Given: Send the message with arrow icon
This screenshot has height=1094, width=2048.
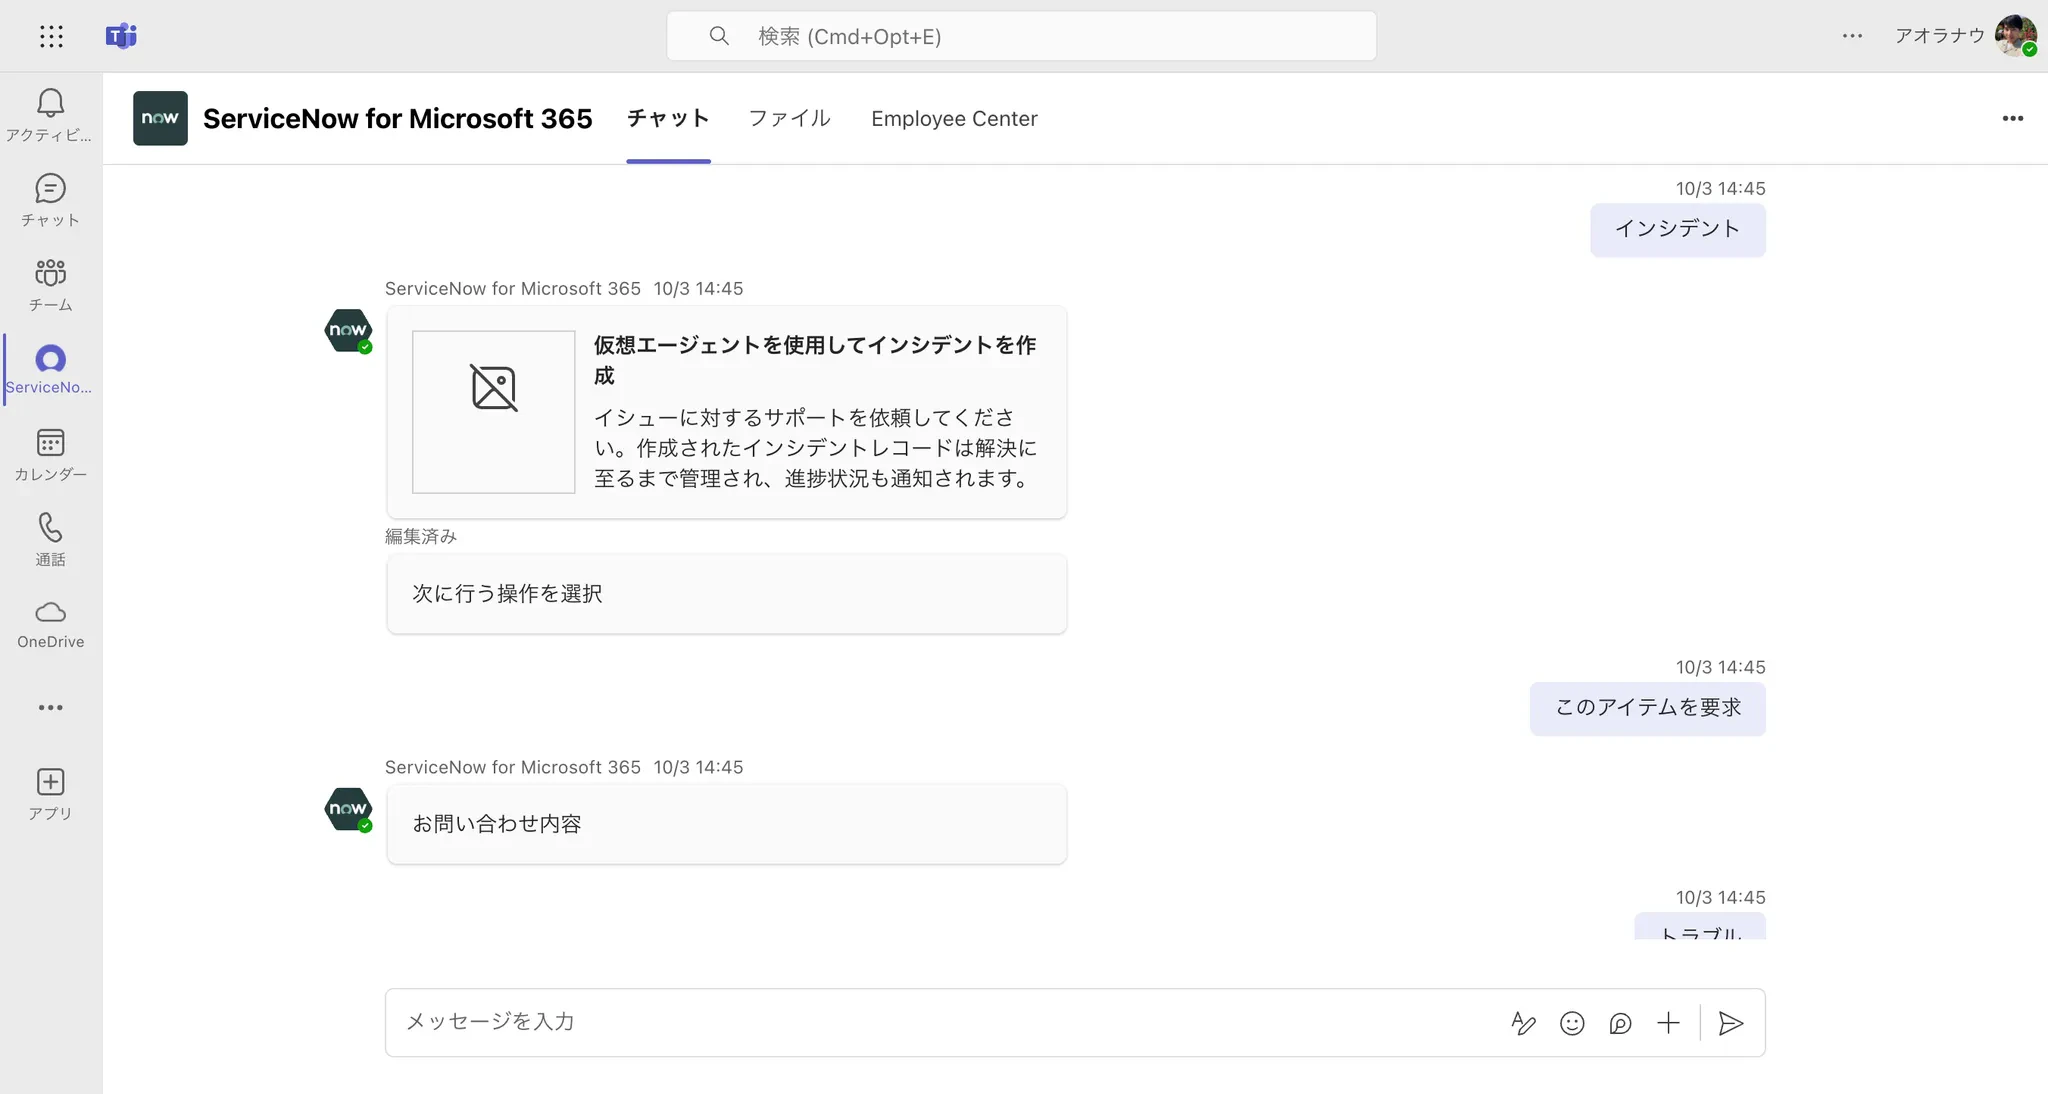Looking at the screenshot, I should (x=1731, y=1023).
